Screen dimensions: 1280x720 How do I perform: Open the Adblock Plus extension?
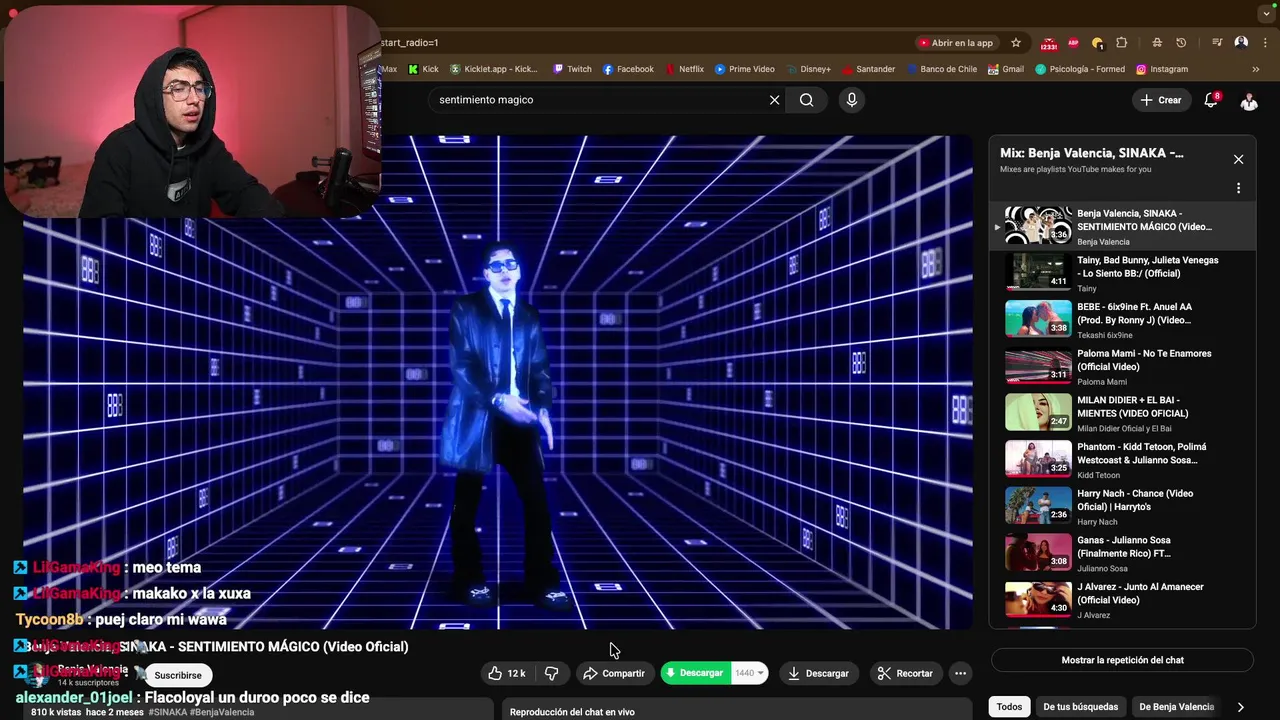1074,43
